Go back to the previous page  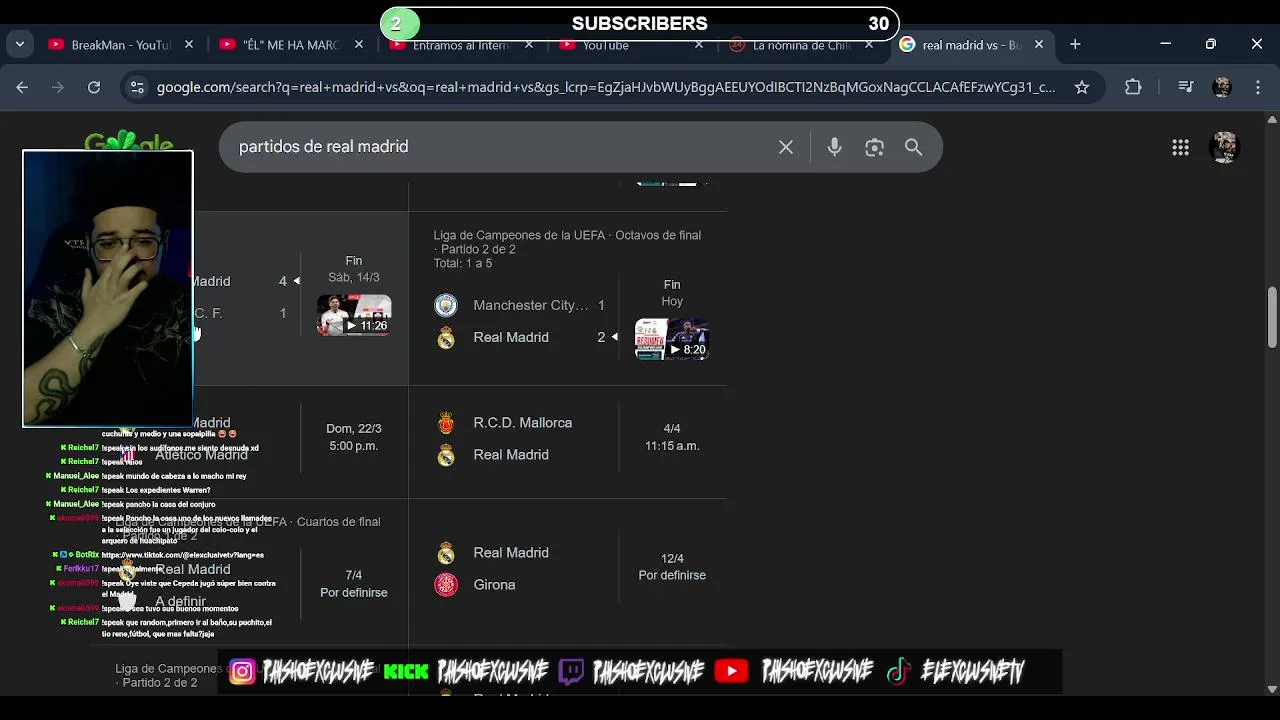22,87
